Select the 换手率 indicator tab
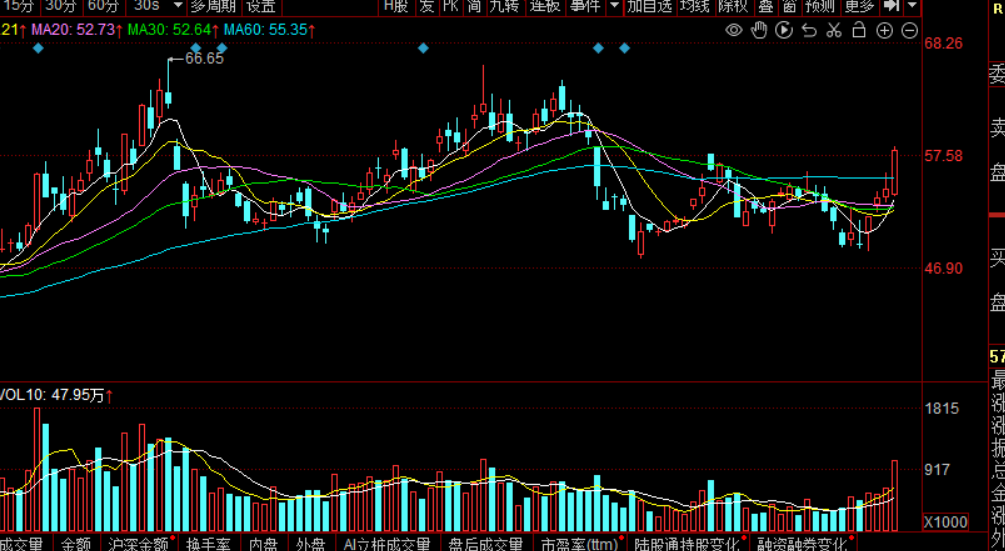 pos(208,544)
